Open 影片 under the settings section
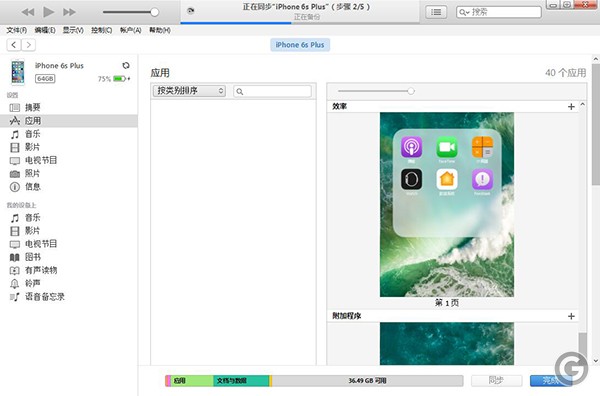The height and width of the screenshot is (396, 600). coord(69,147)
